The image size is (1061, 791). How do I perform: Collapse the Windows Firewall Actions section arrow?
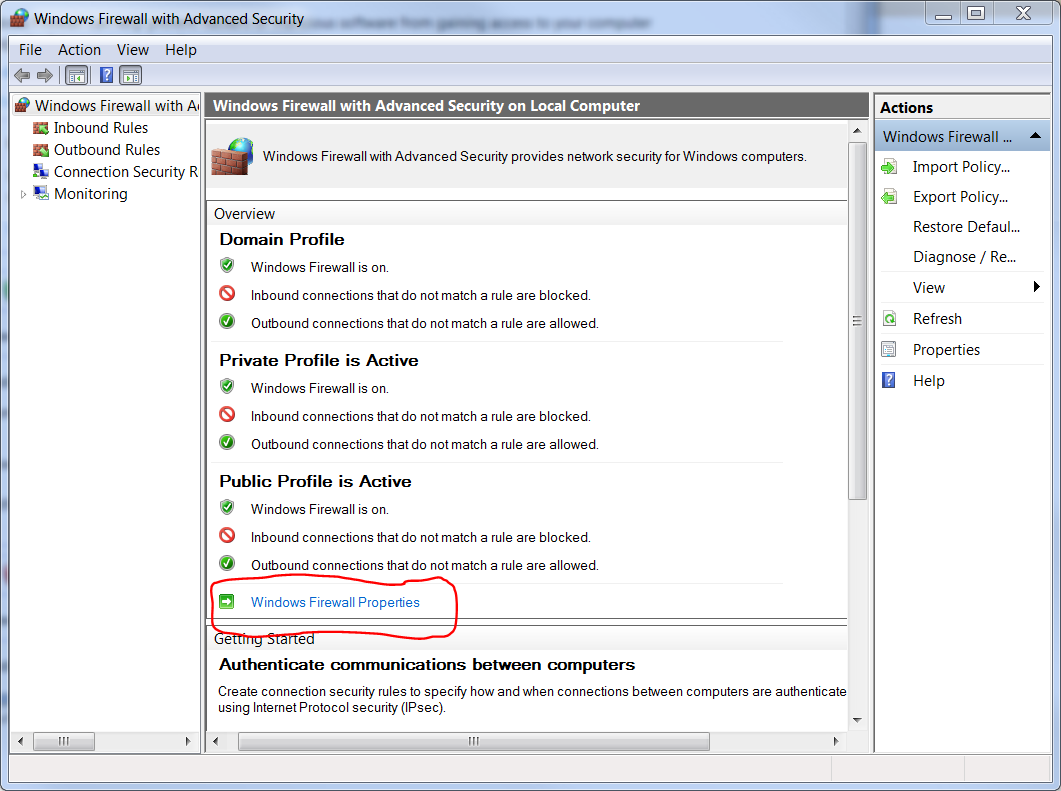point(1035,136)
